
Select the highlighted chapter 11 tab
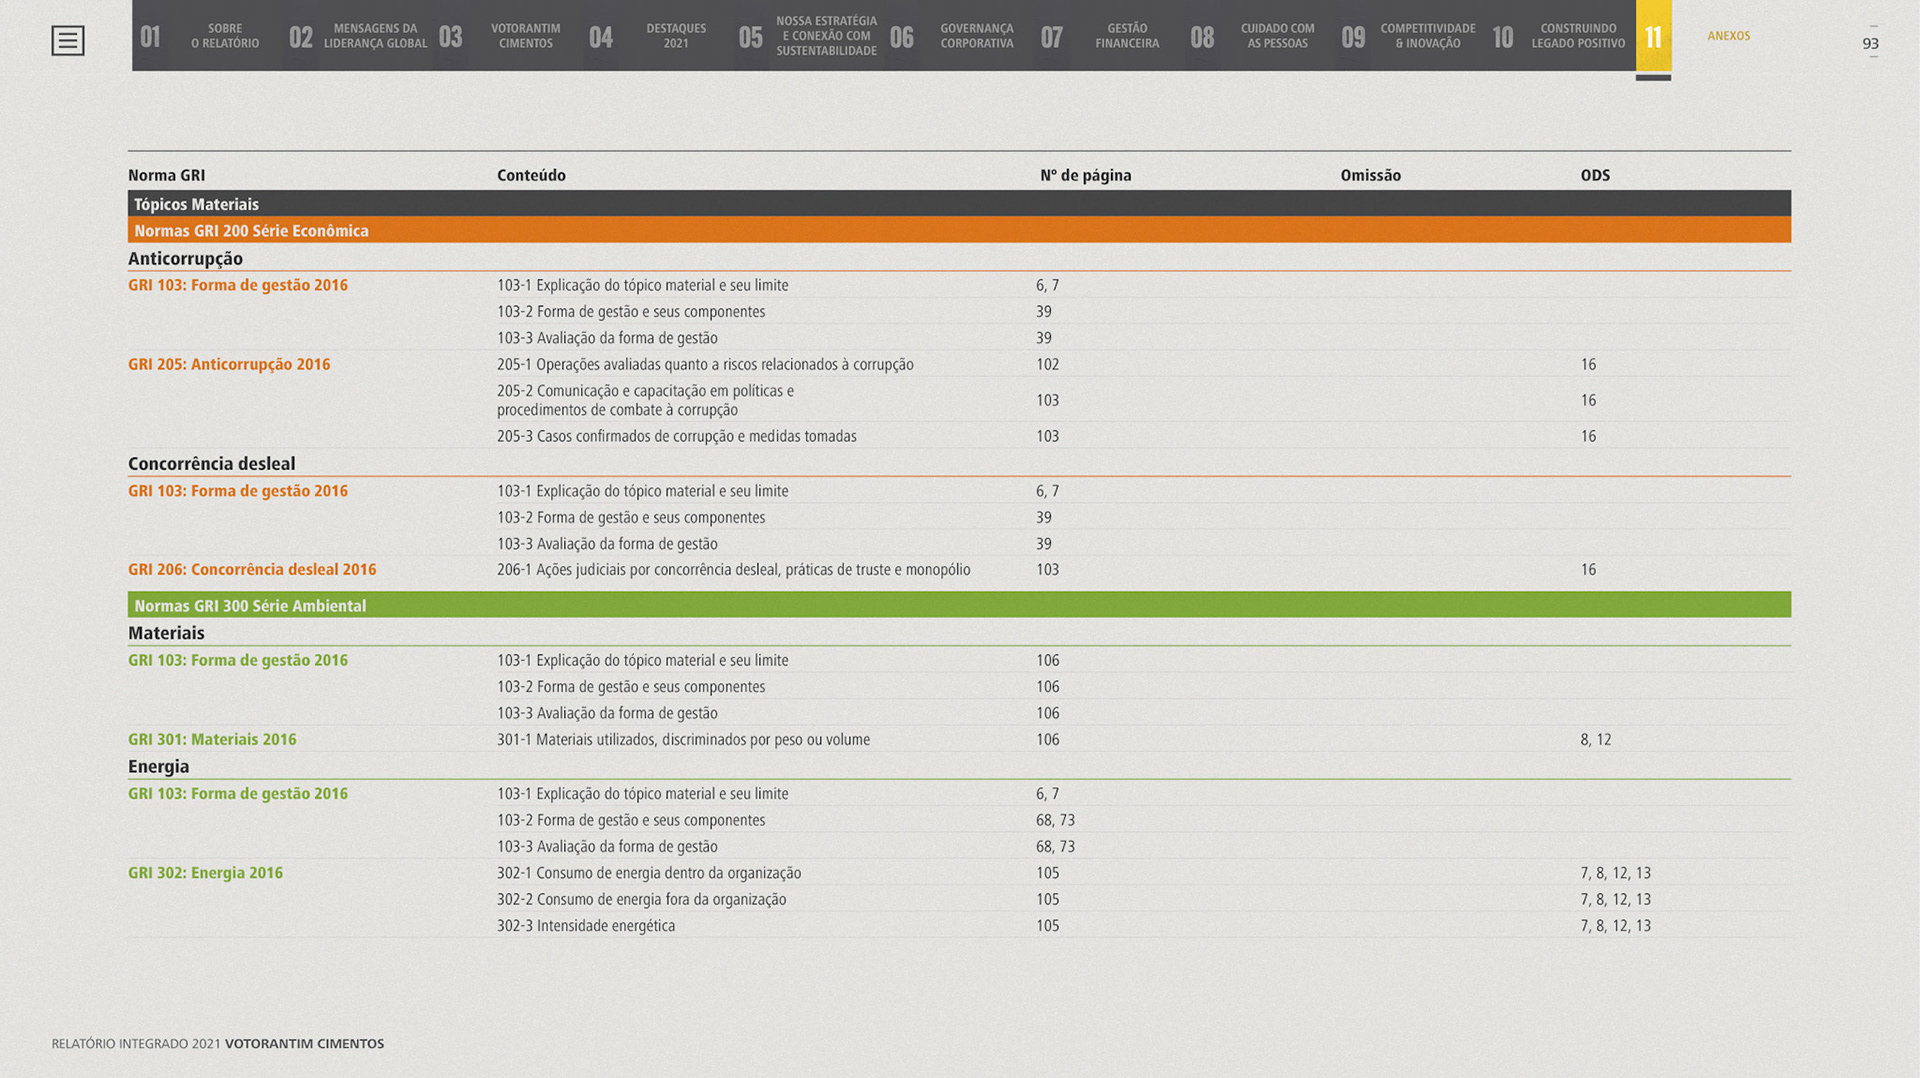click(1653, 36)
